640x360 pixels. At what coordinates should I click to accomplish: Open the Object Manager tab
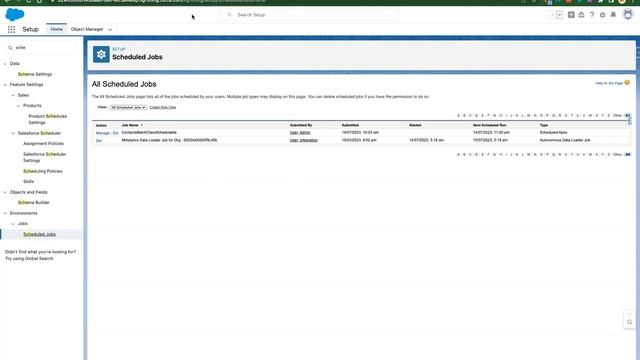[87, 29]
